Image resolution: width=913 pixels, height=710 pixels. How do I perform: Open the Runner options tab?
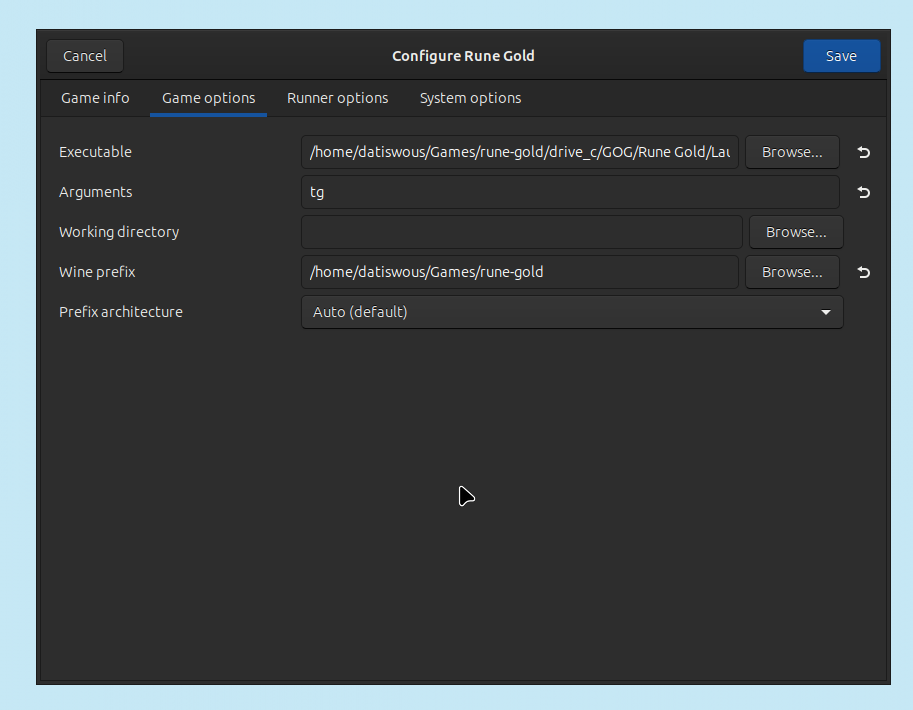coord(337,98)
